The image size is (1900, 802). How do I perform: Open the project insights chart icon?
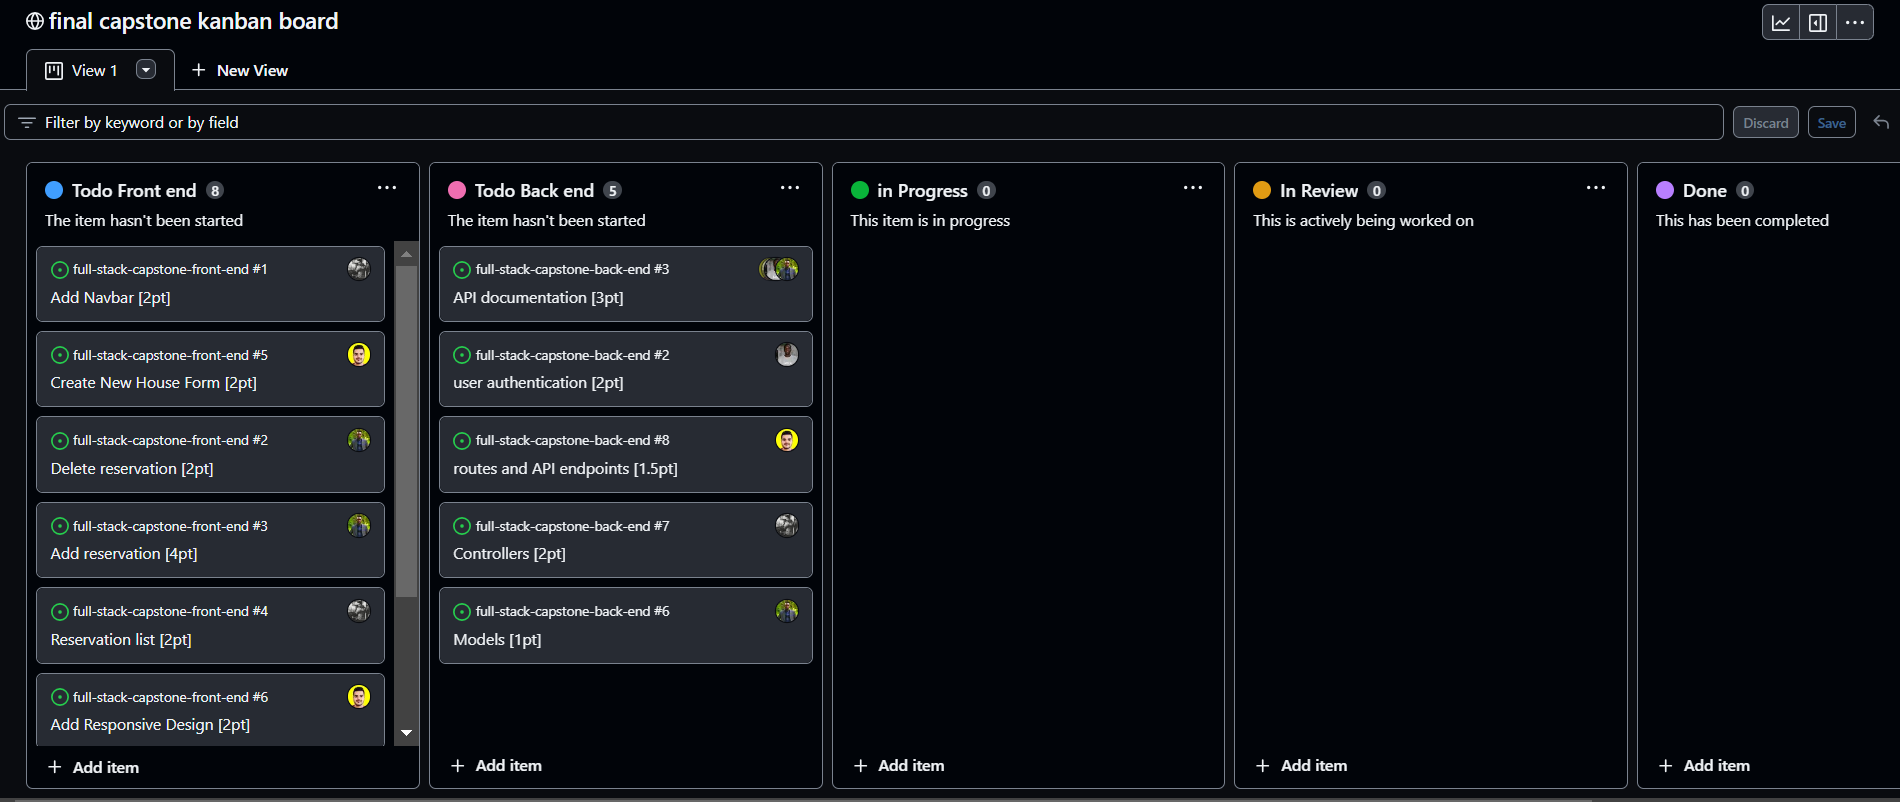1781,21
